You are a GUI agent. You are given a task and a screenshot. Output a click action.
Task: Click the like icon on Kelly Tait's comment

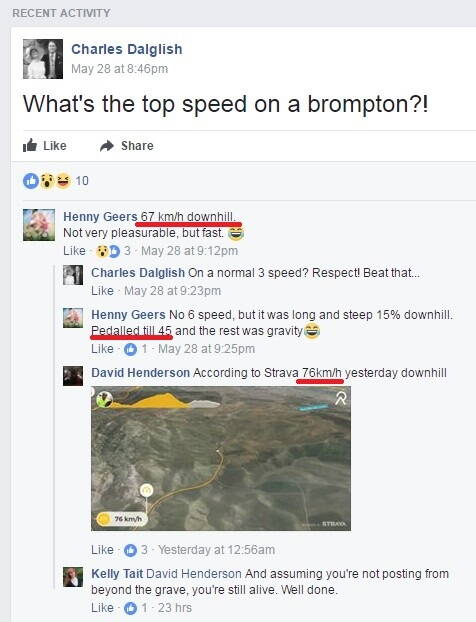click(130, 608)
